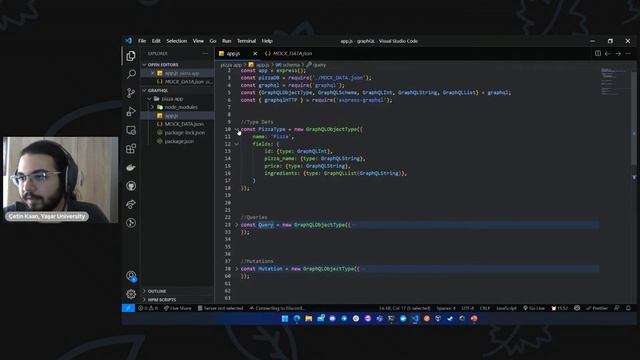The height and width of the screenshot is (360, 640).
Task: Click the Spaces indentation setting in status bar
Action: pos(446,308)
